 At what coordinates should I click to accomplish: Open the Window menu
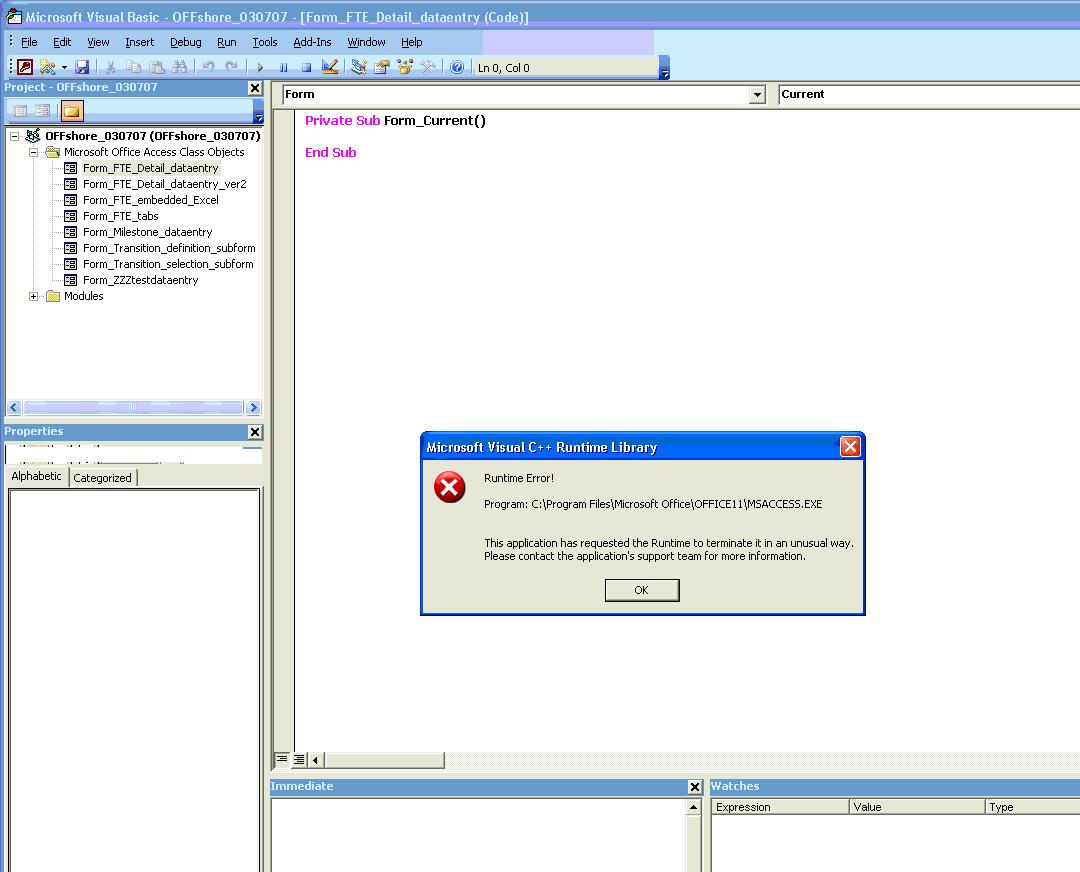(366, 42)
